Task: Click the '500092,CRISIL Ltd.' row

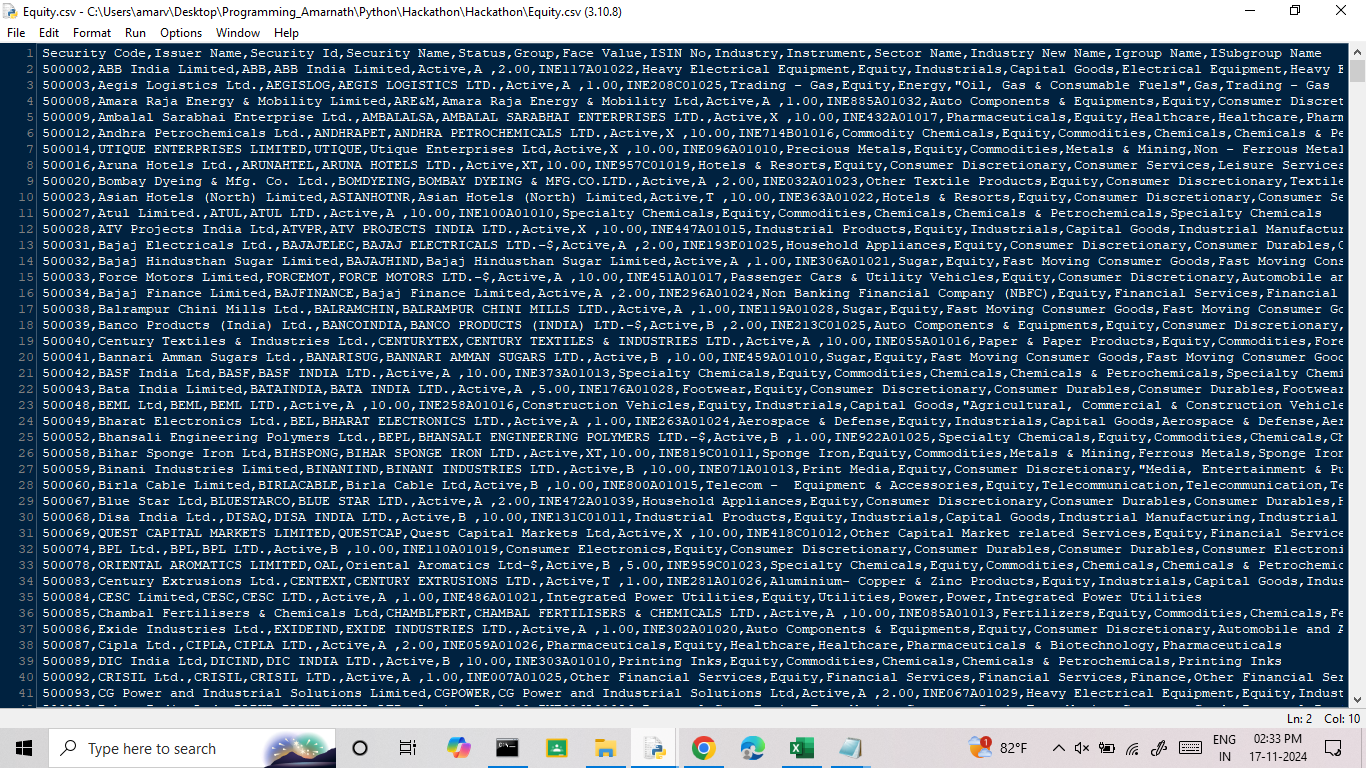Action: tap(694, 677)
